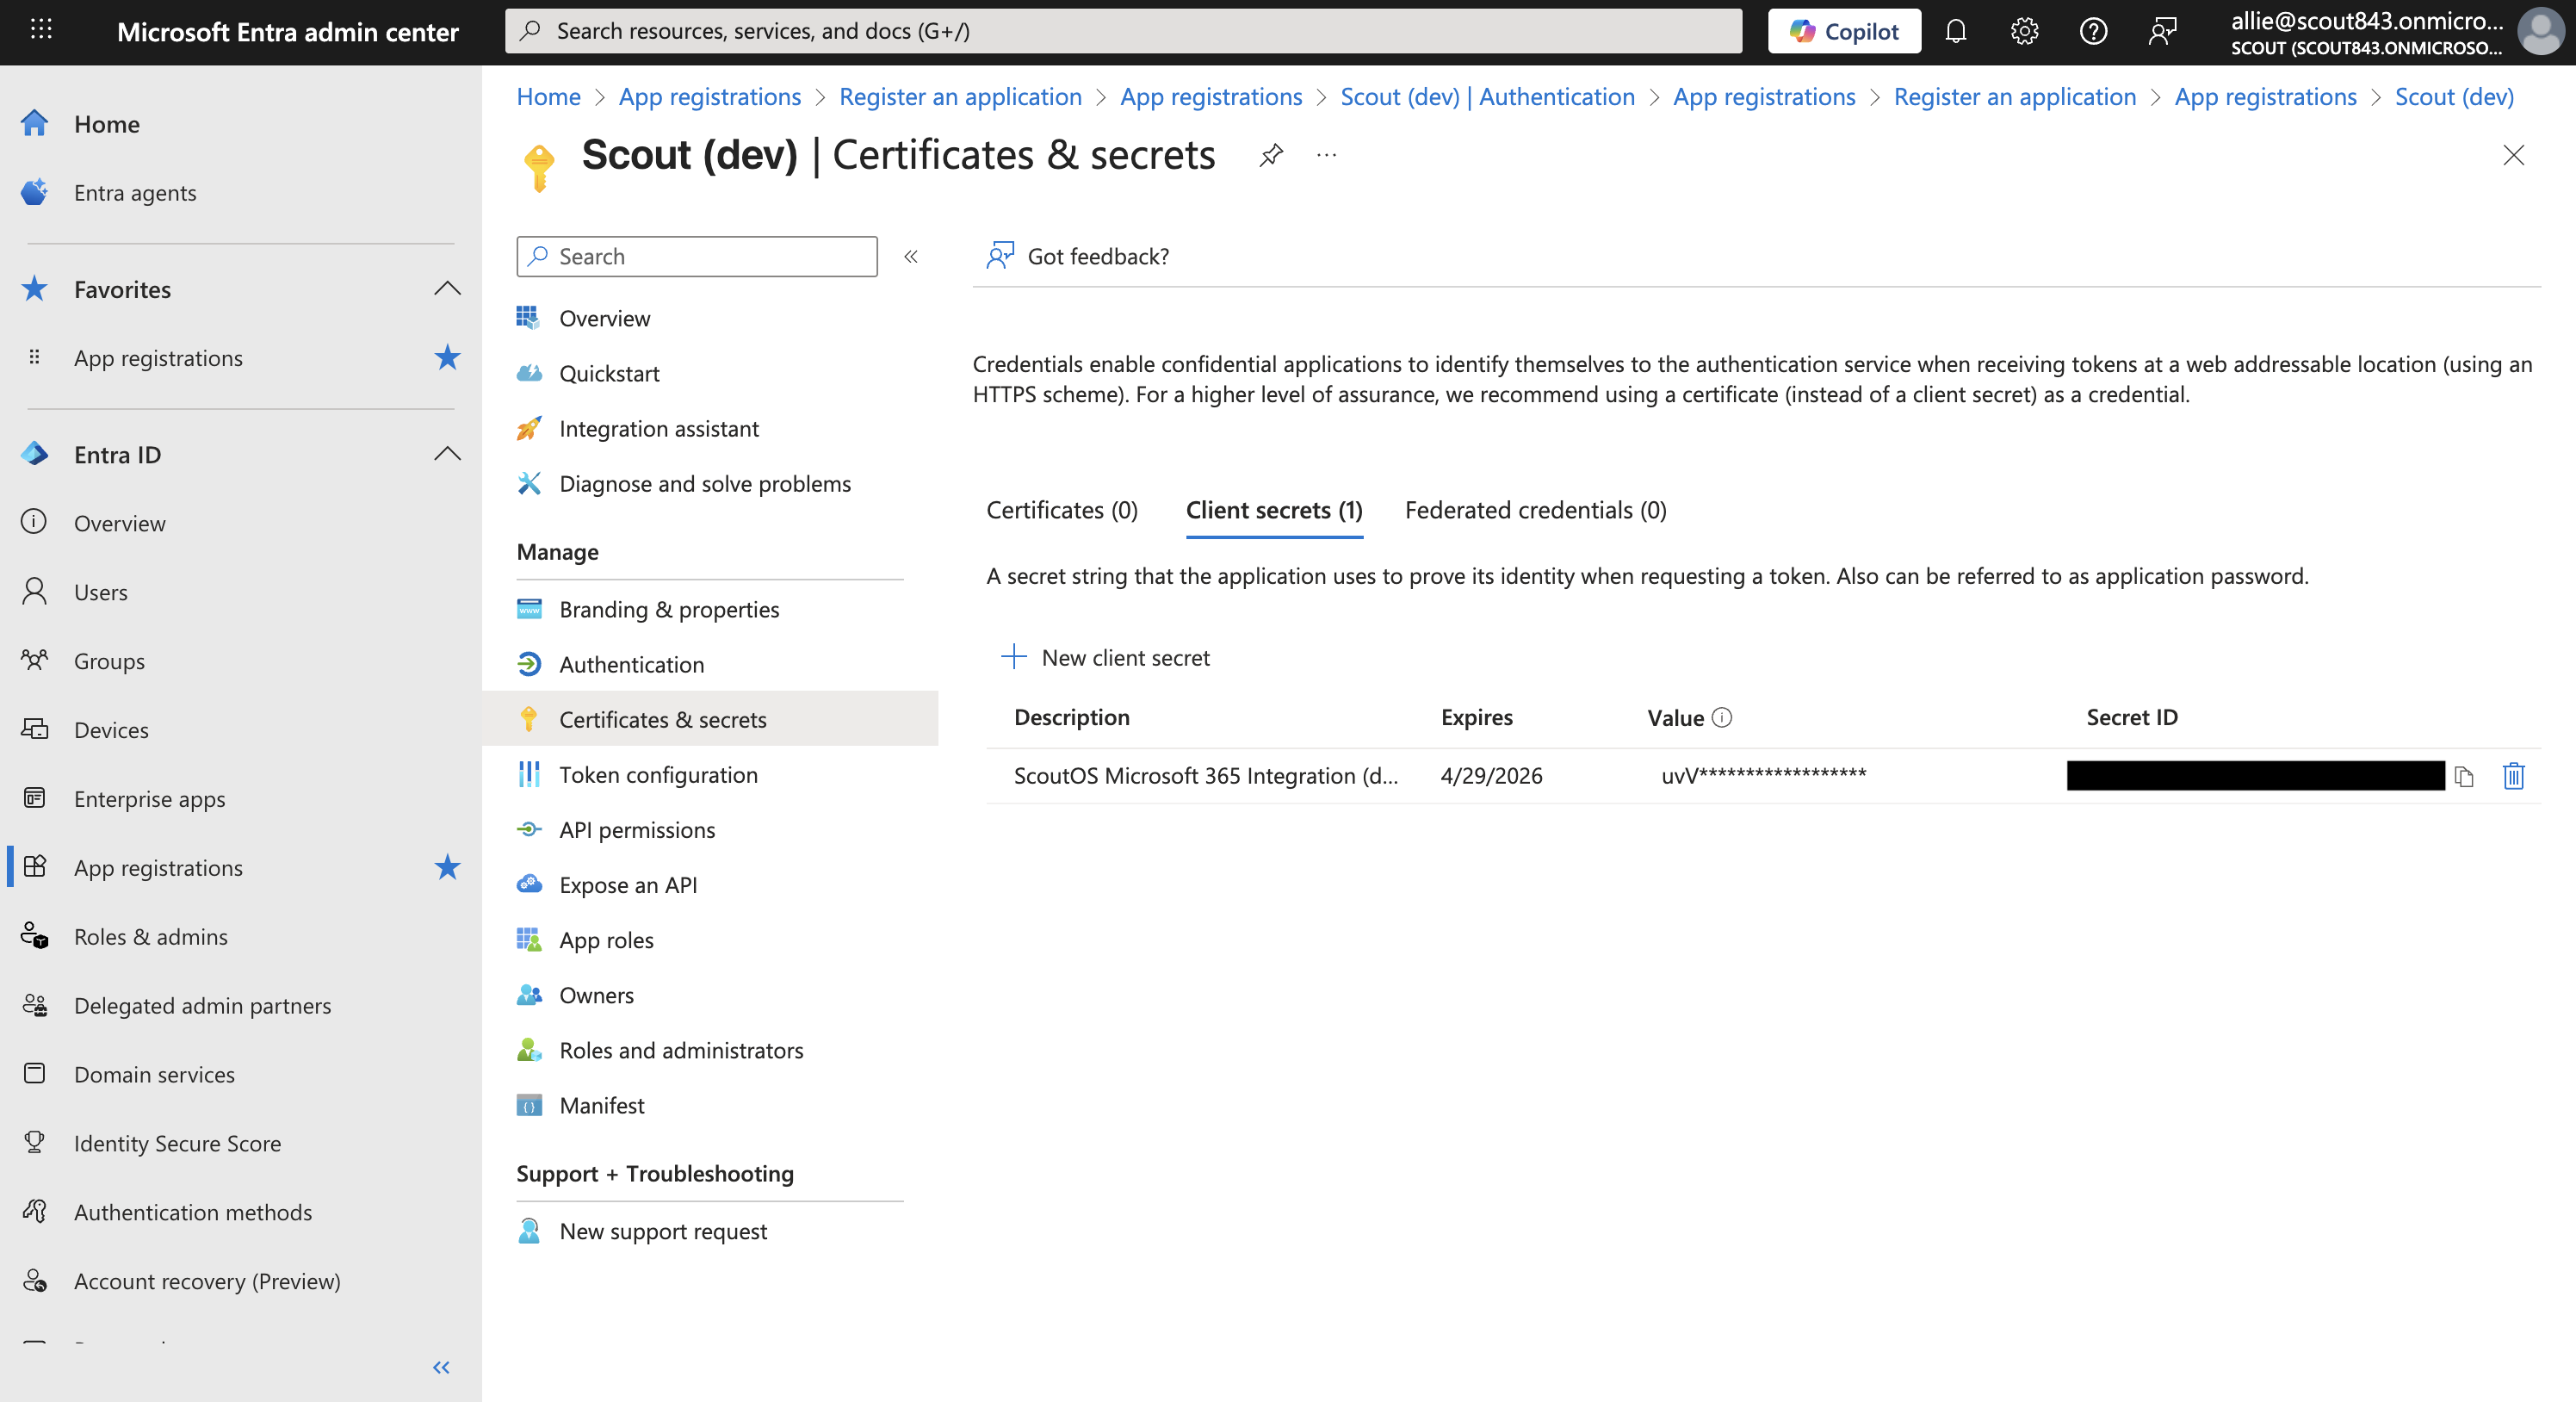Screen dimensions: 2576x1402
Task: Launch Copilot from the top bar
Action: [x=1843, y=31]
